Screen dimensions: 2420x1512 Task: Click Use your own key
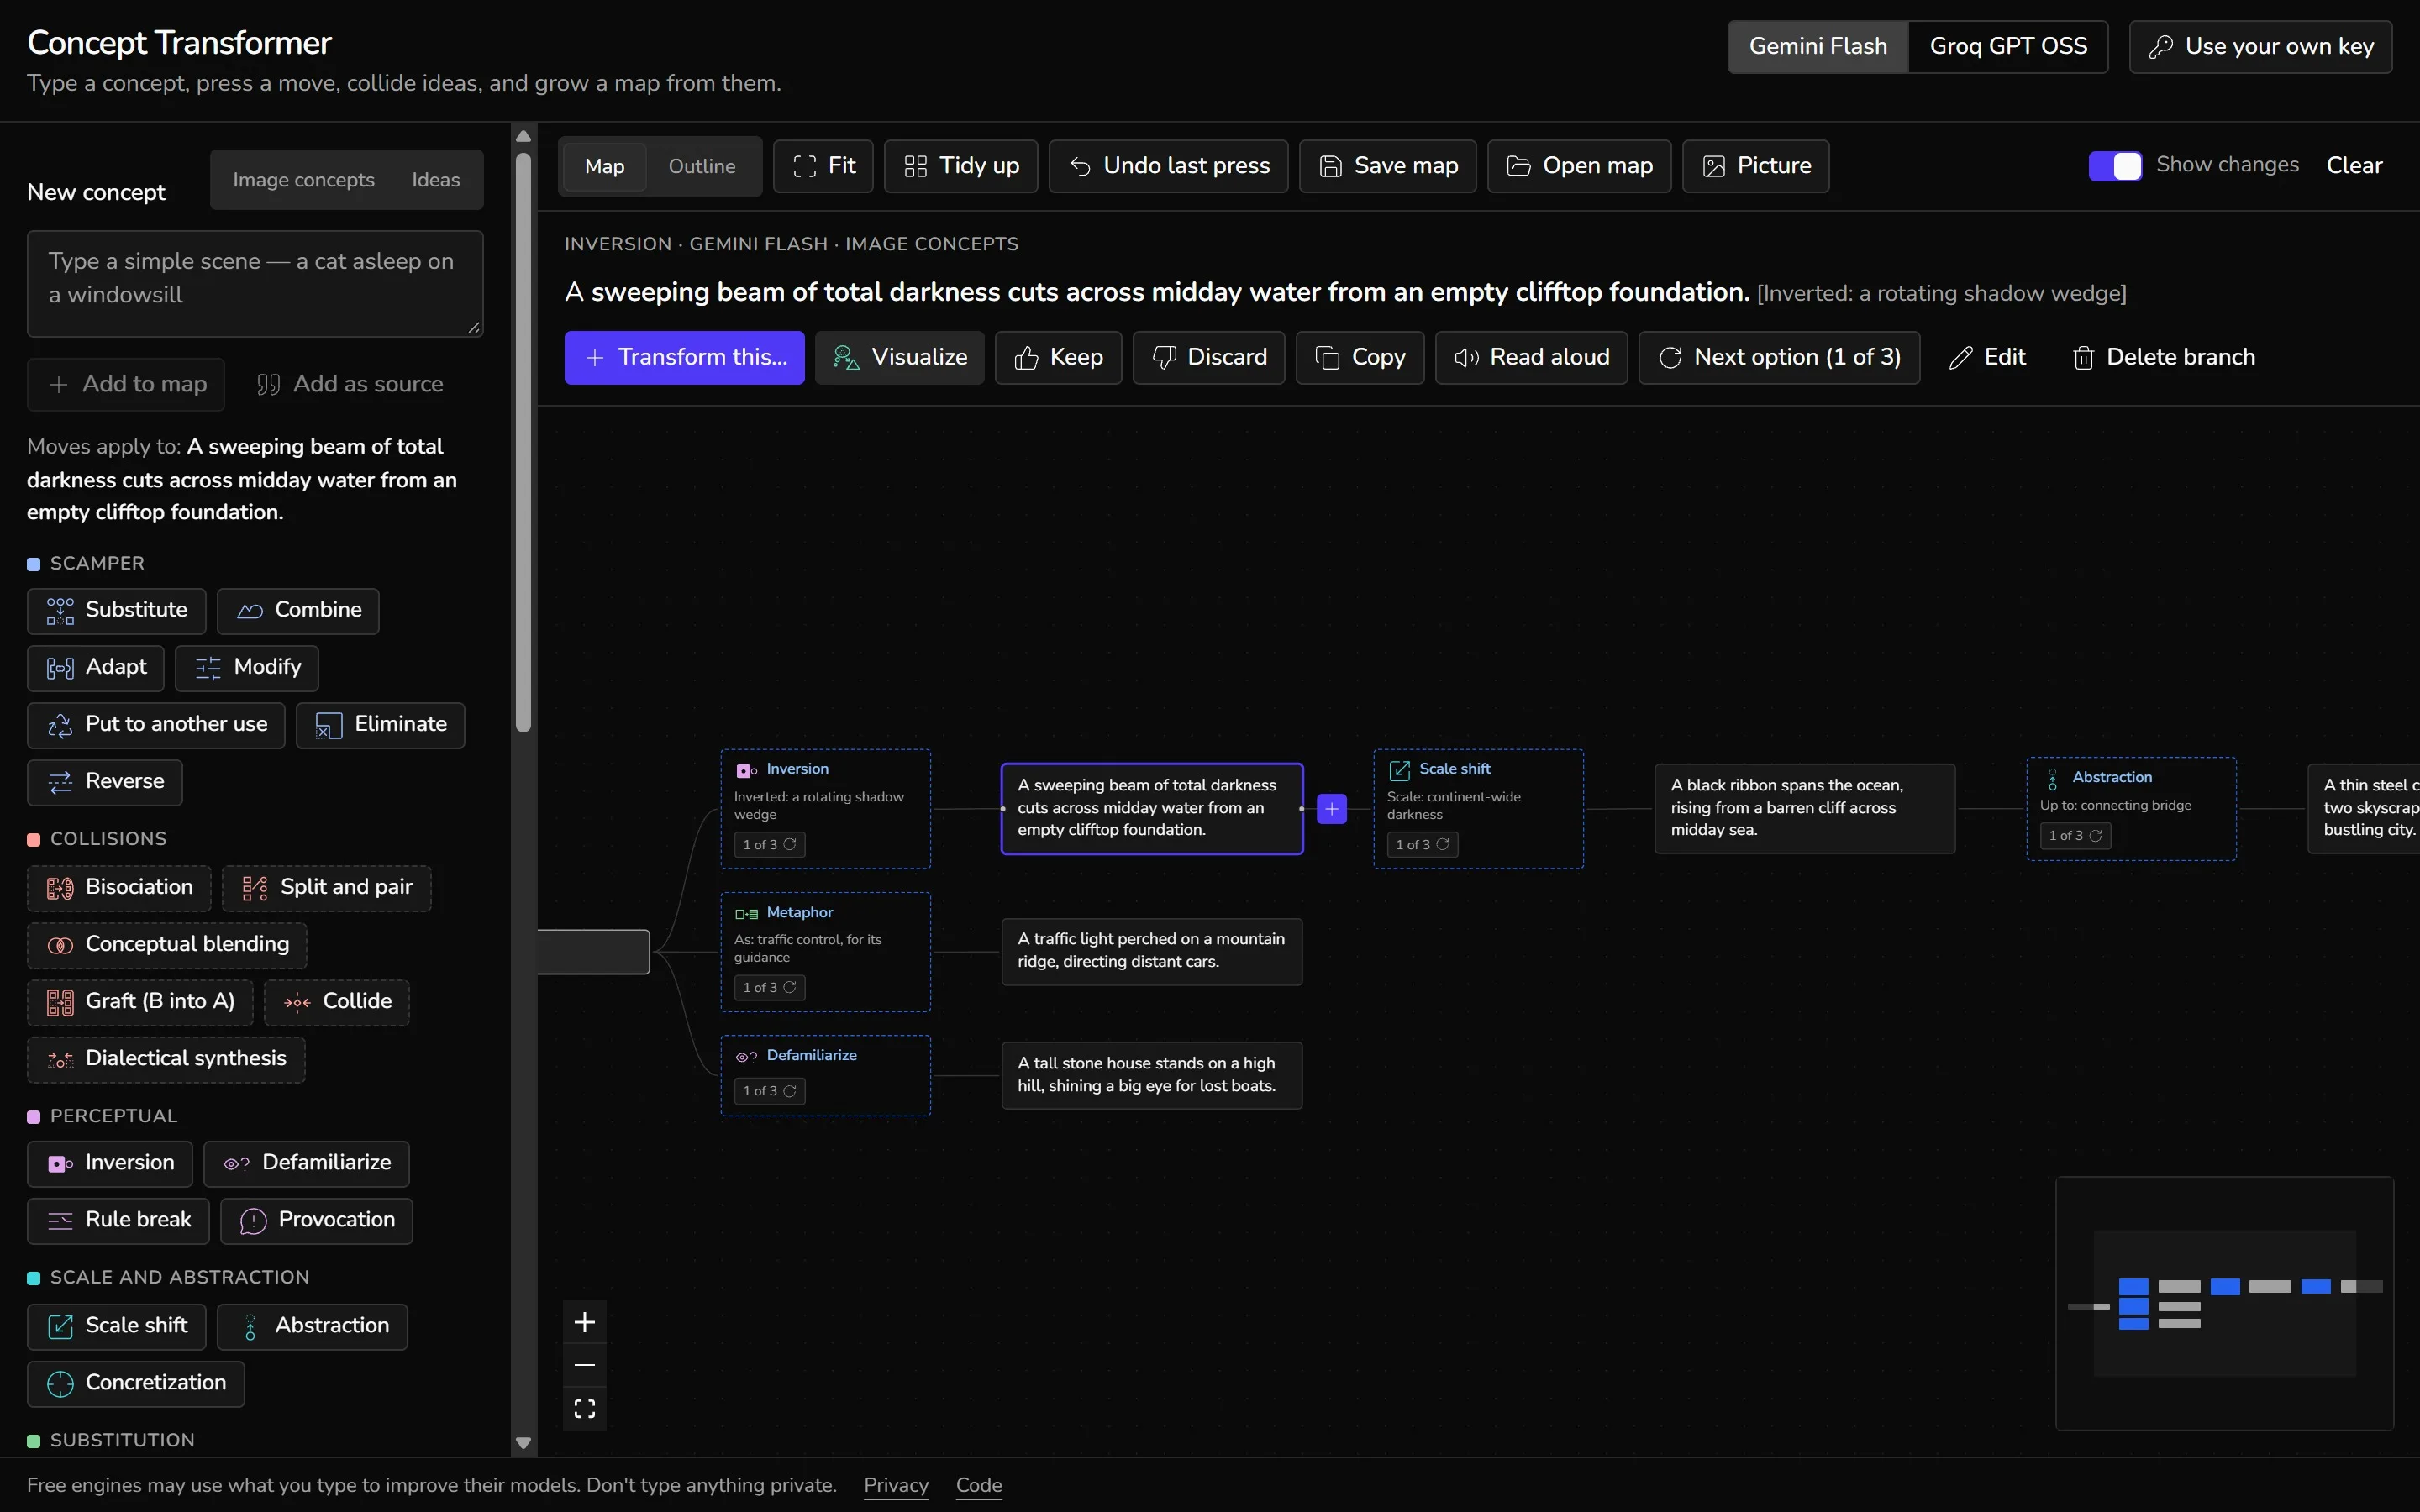2260,46
